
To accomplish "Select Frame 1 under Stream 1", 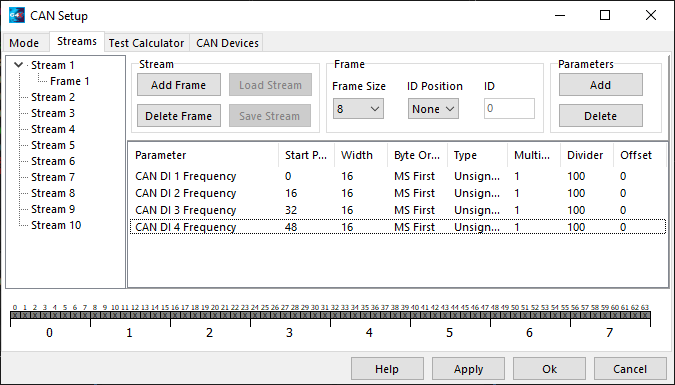I will 70,81.
